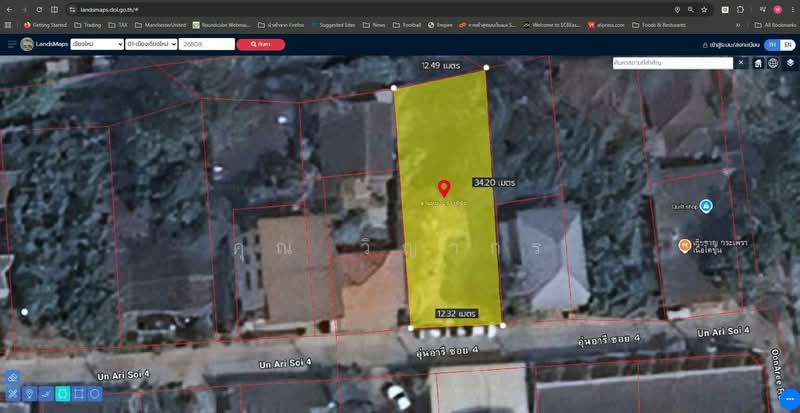The height and width of the screenshot is (413, 800).
Task: Click the top-left vertex of yellow parcel
Action: click(393, 88)
